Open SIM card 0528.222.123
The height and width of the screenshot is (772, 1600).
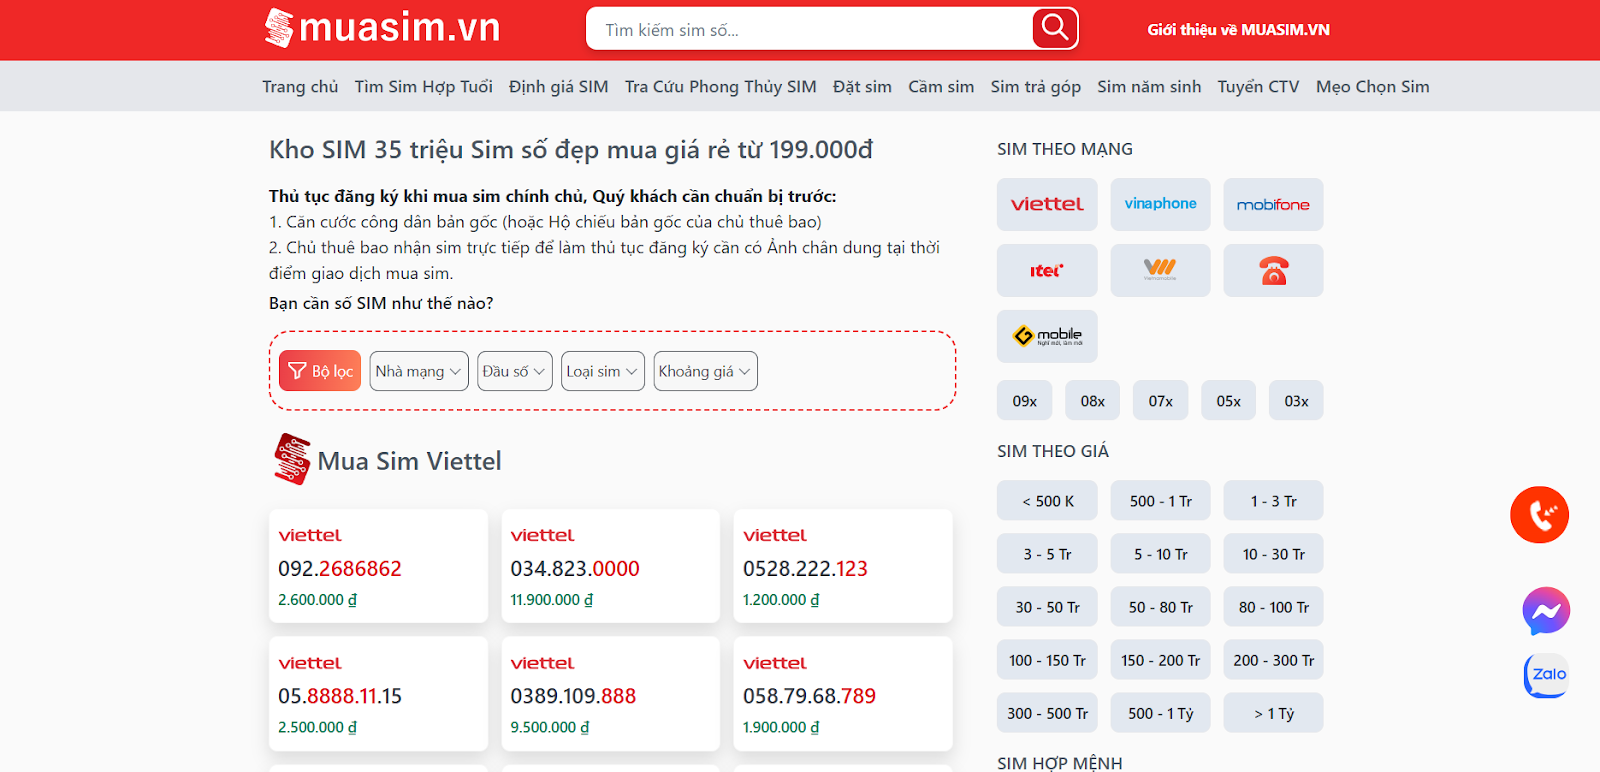(843, 566)
